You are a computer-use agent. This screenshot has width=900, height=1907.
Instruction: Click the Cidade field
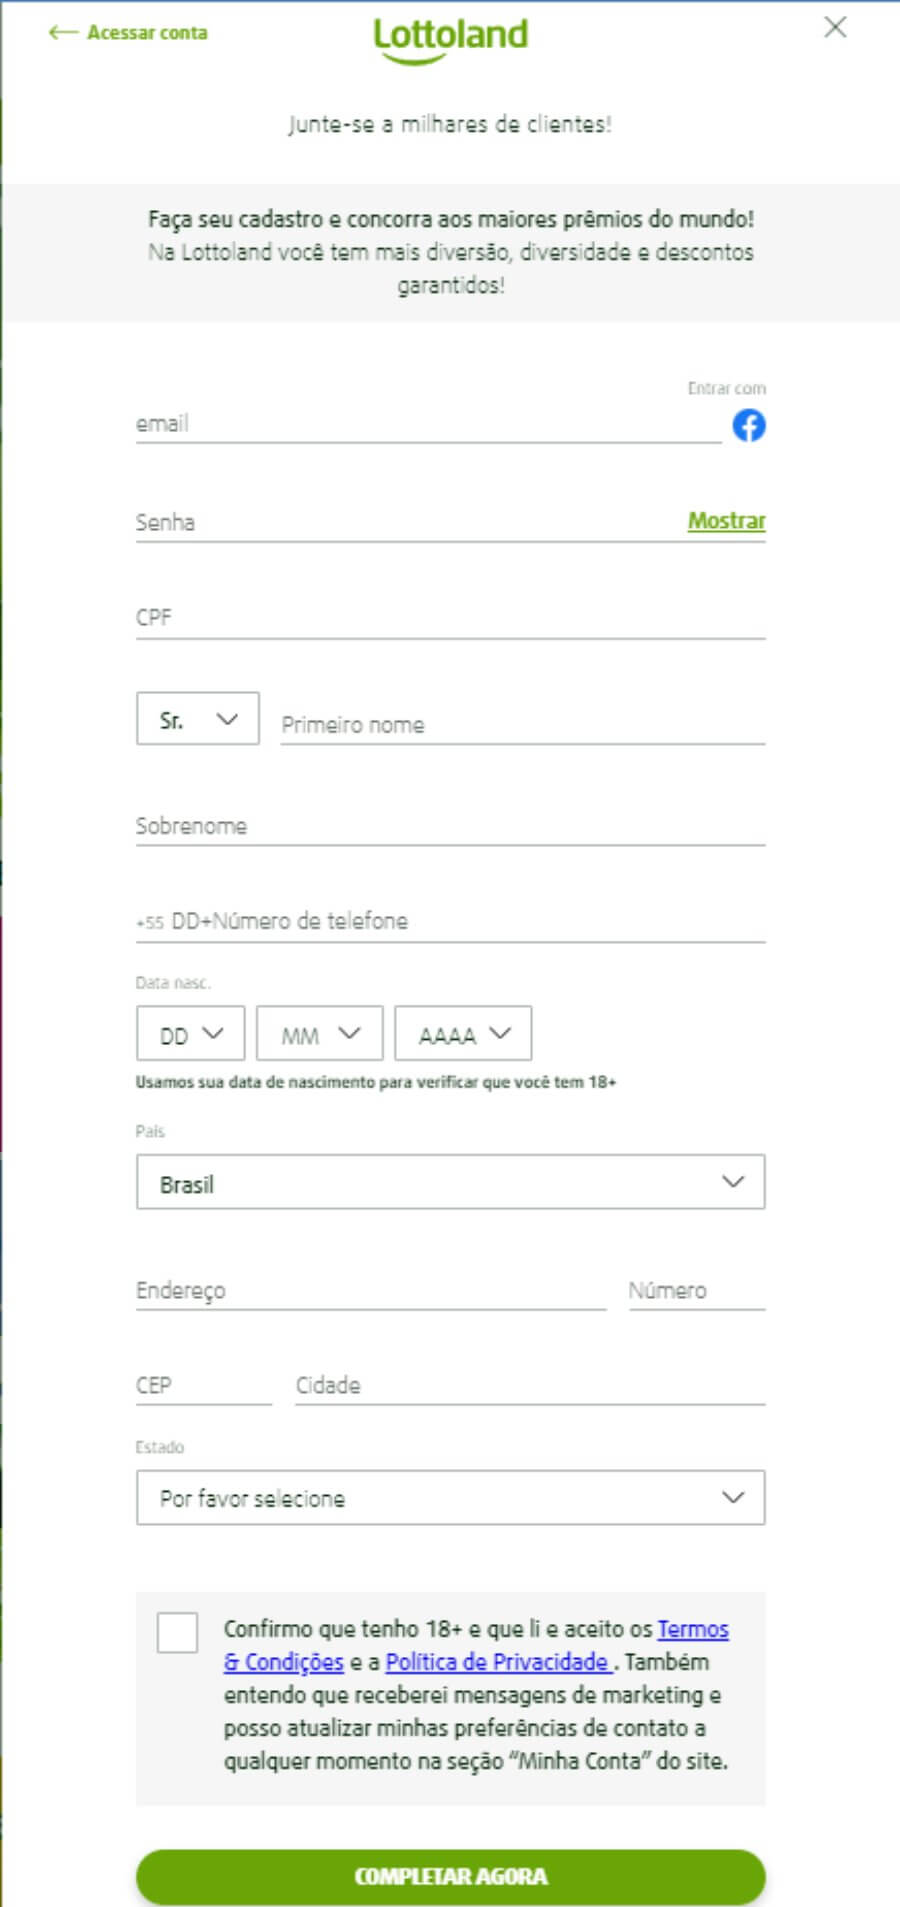coord(530,1385)
